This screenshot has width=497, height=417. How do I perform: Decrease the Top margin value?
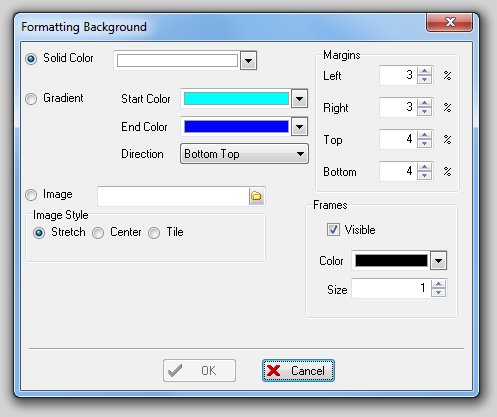click(424, 143)
